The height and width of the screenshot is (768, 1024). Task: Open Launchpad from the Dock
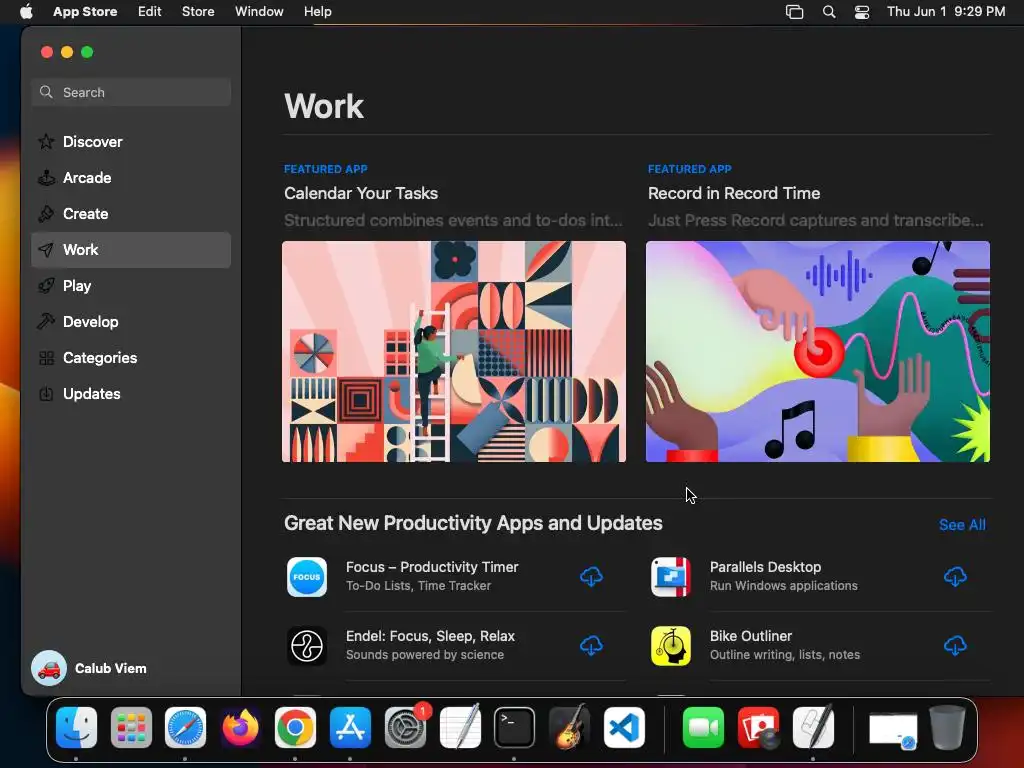point(131,727)
